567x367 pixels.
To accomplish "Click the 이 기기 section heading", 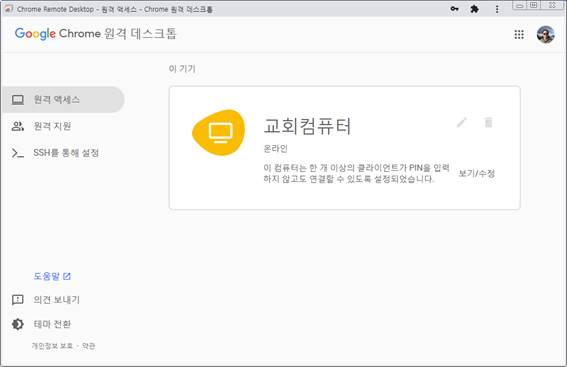I will pyautogui.click(x=182, y=69).
